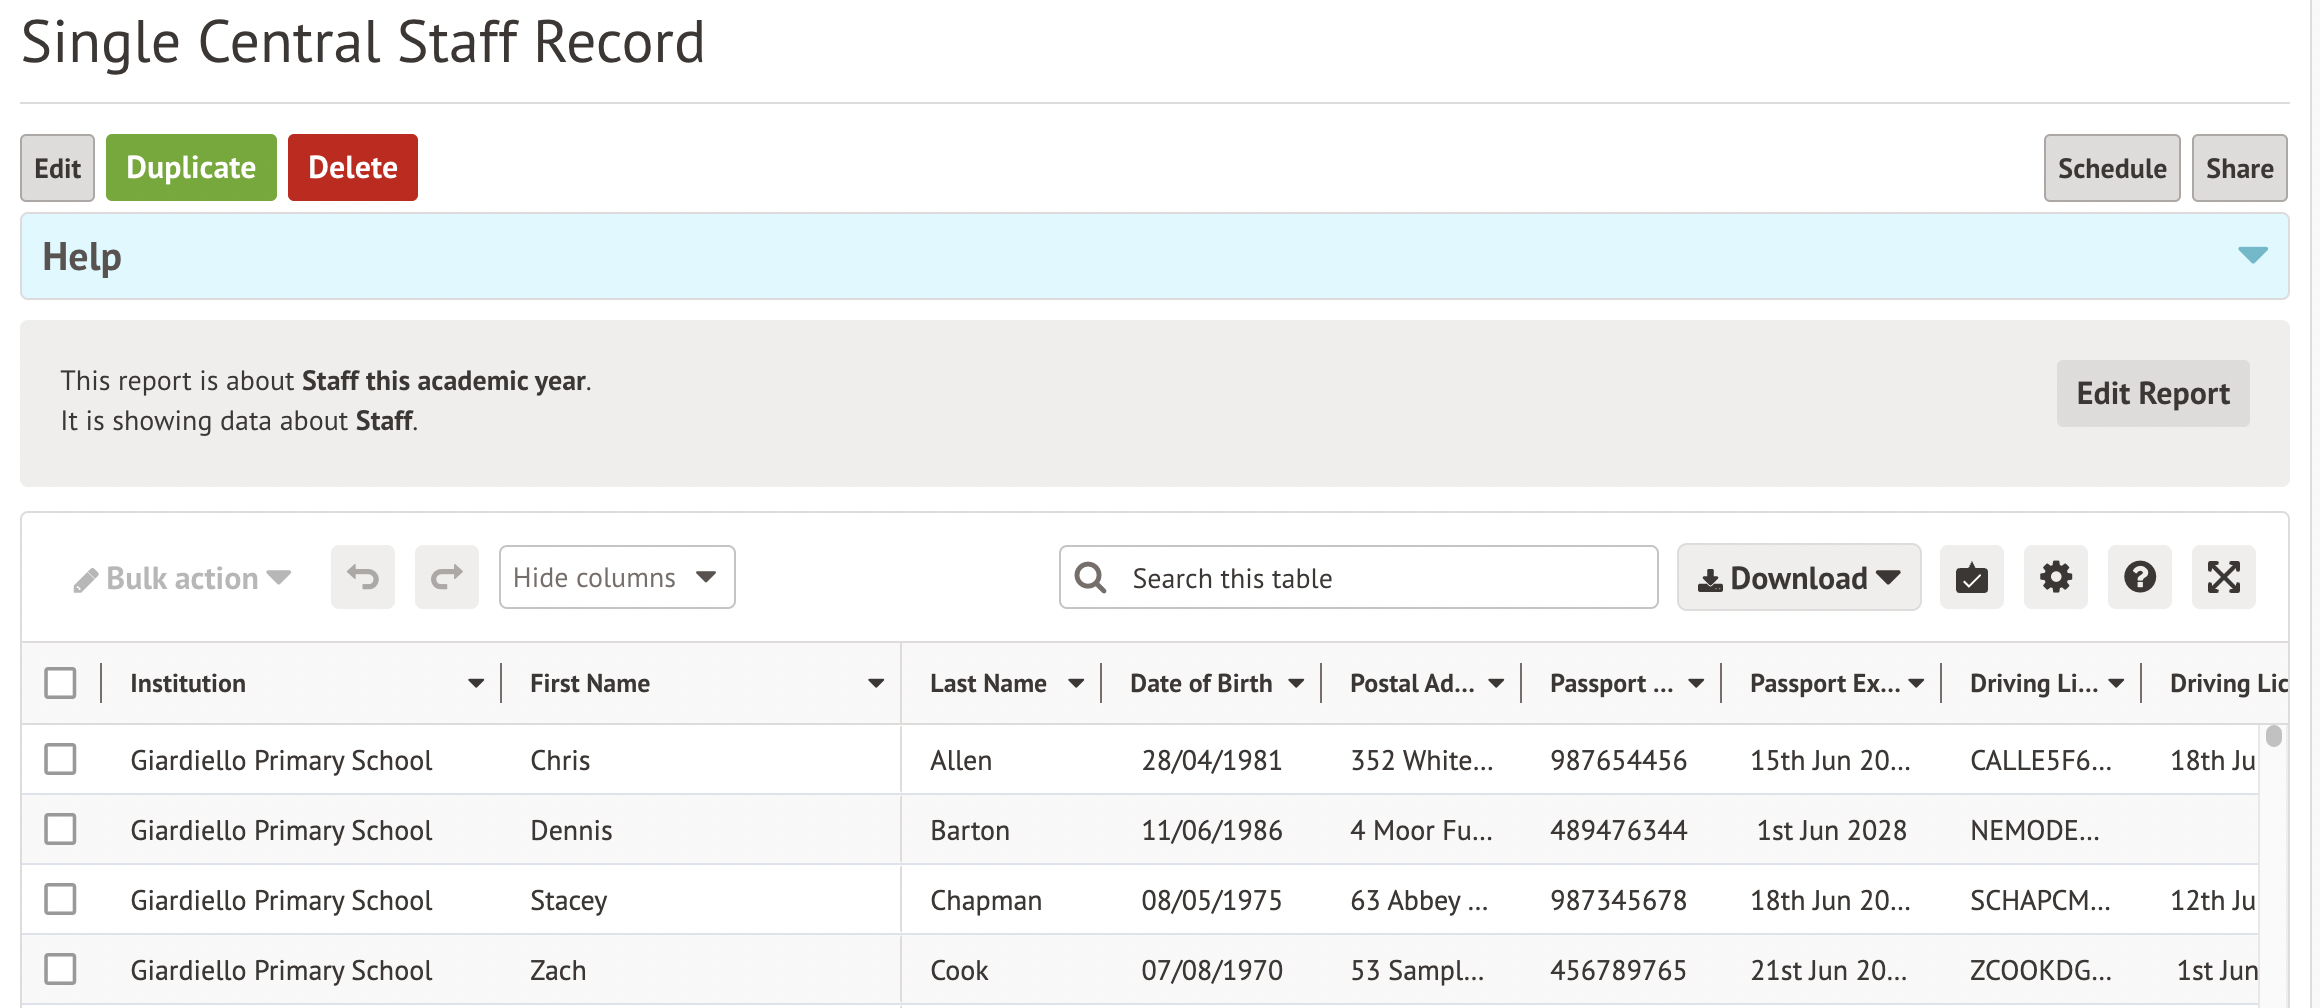Select the Chris Allen row checkbox
Screen dimensions: 2320x1008
[x=61, y=759]
